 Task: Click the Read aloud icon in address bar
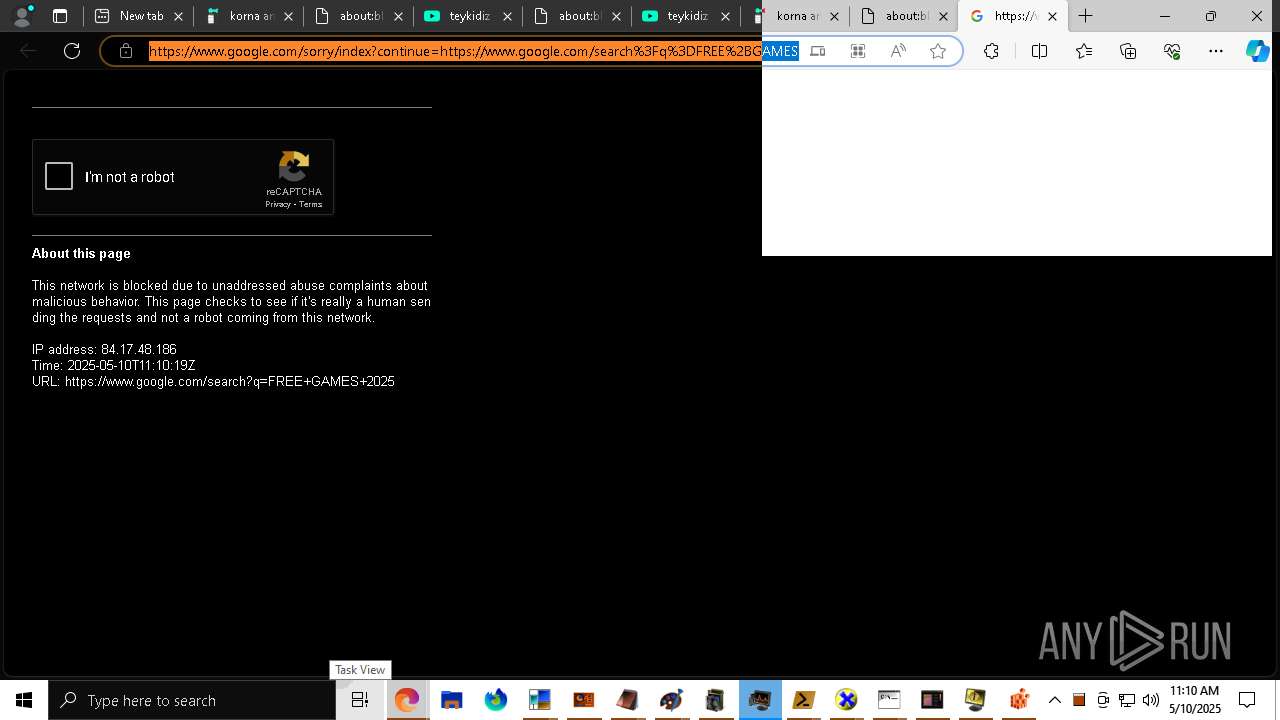coord(898,51)
